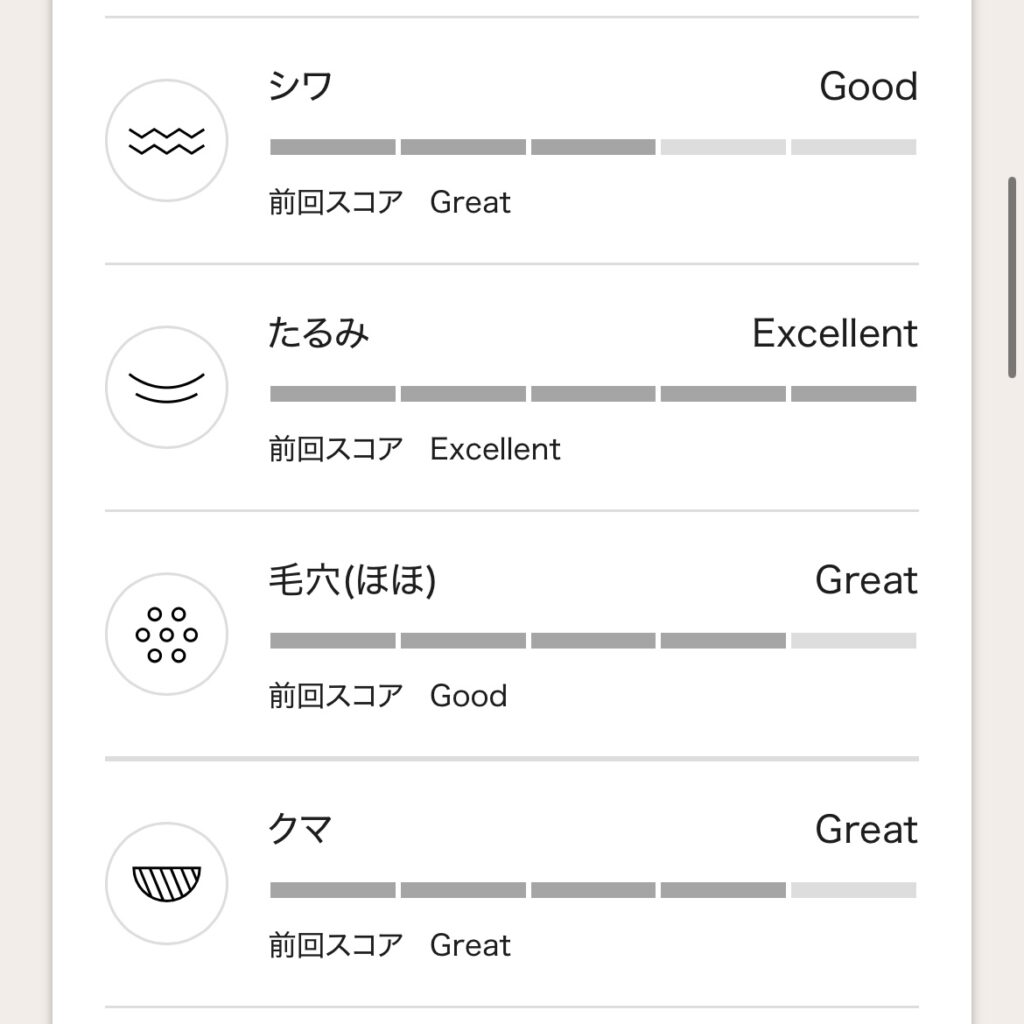Click the cheek pores (毛穴) dots icon
Screen dimensions: 1024x1024
coord(166,634)
